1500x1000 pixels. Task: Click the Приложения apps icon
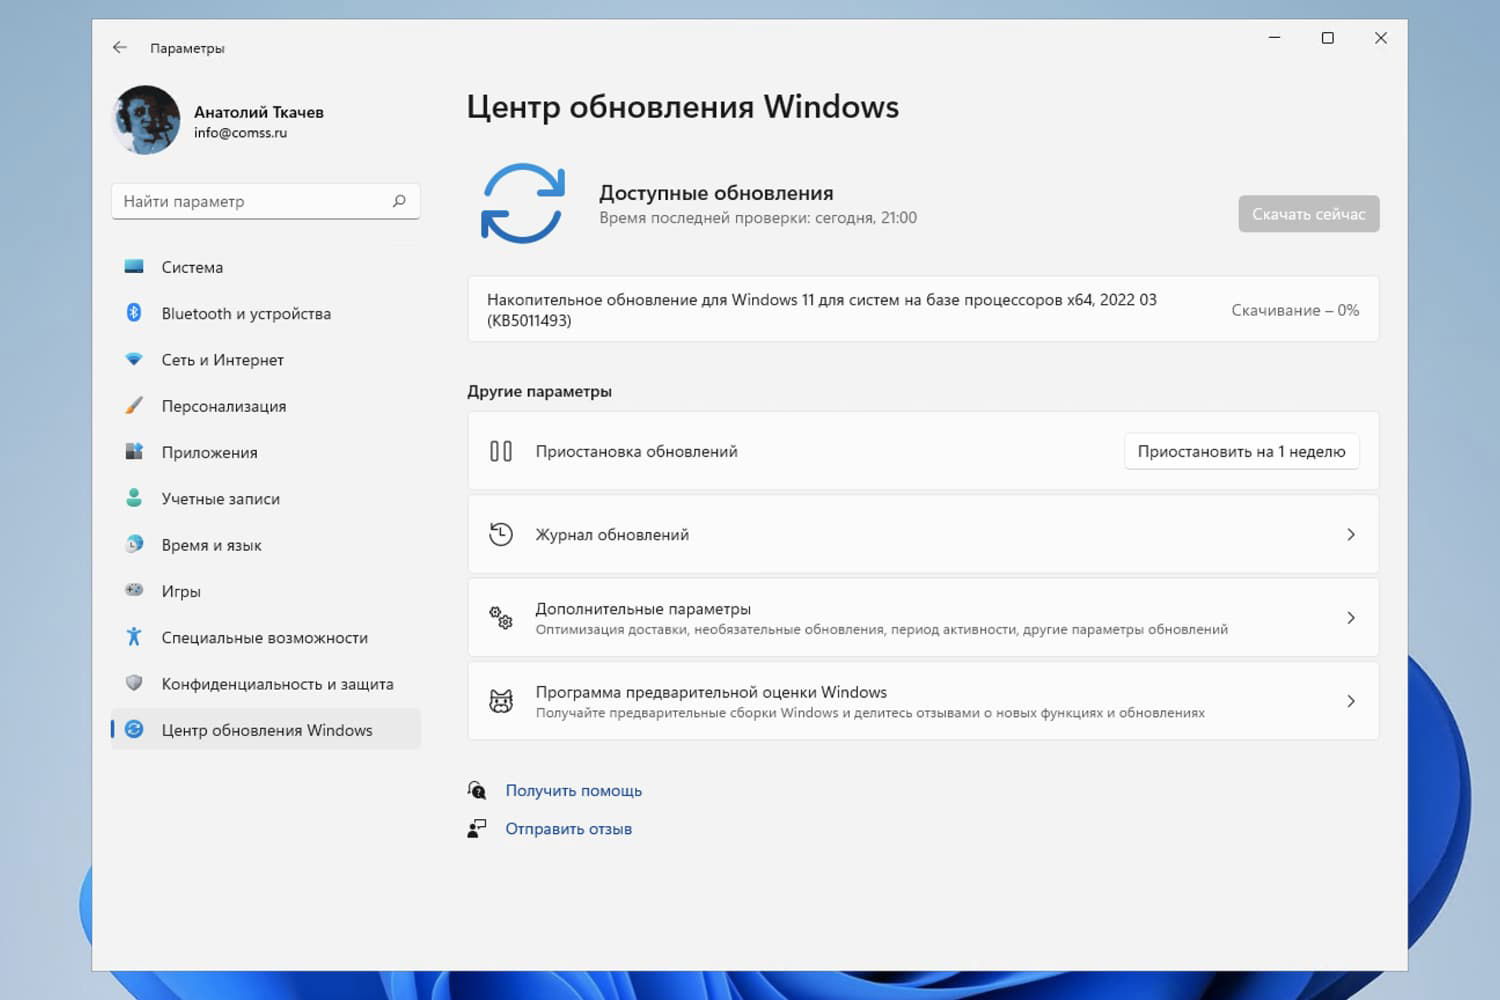[134, 452]
